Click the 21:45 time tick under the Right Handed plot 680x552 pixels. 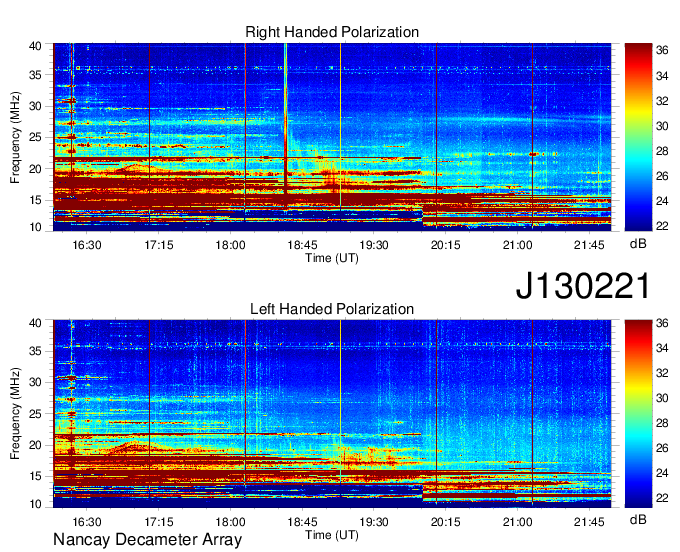[589, 245]
